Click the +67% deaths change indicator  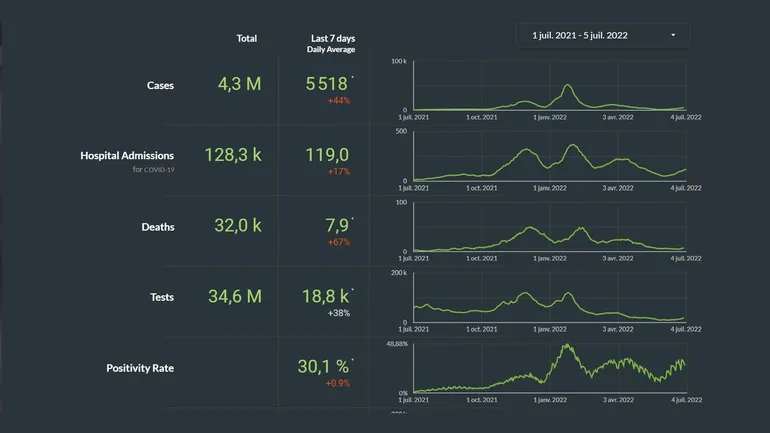(x=339, y=242)
